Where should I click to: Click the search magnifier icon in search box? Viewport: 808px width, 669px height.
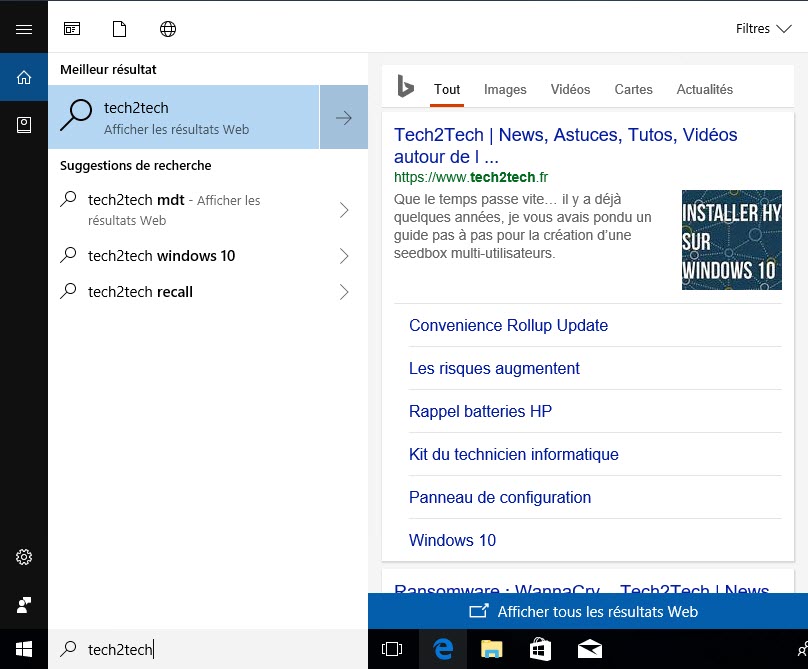68,649
